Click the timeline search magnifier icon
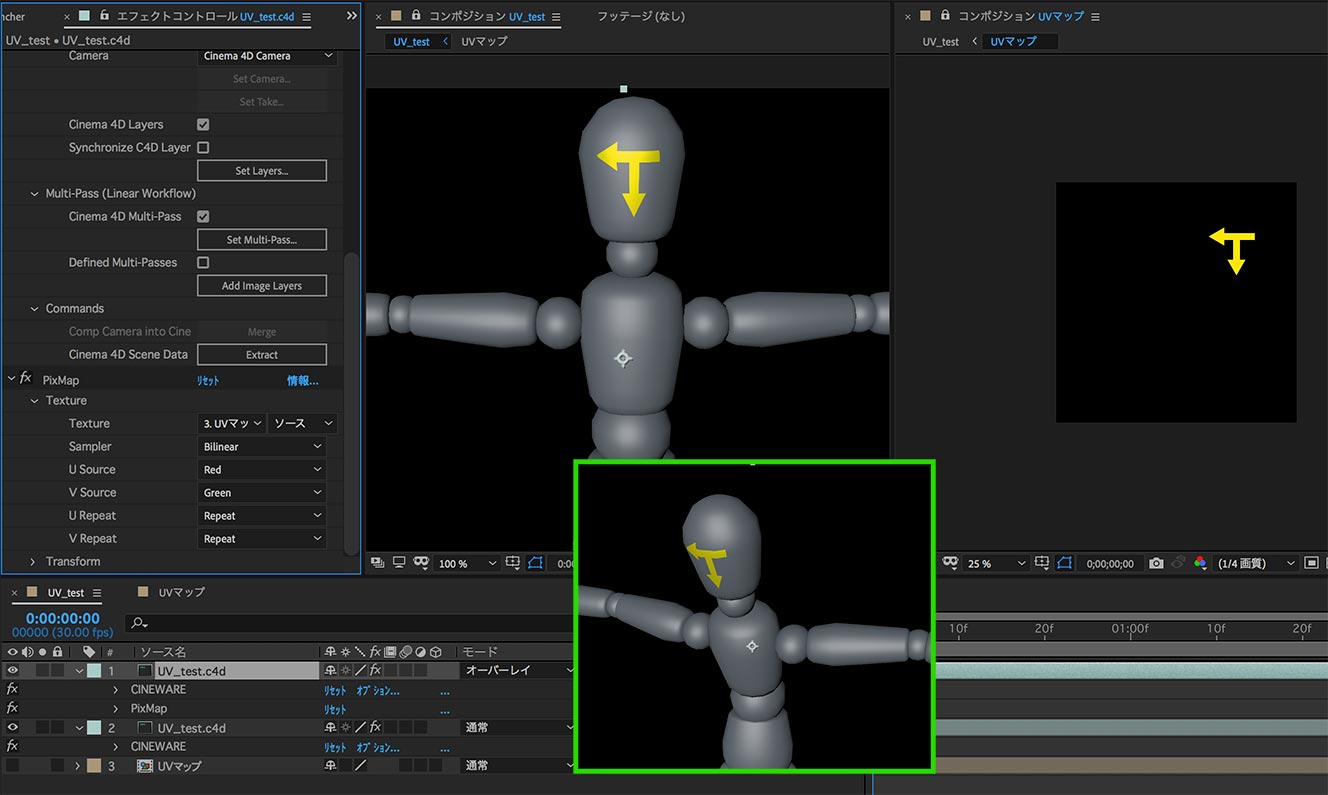This screenshot has height=795, width=1328. [x=139, y=623]
